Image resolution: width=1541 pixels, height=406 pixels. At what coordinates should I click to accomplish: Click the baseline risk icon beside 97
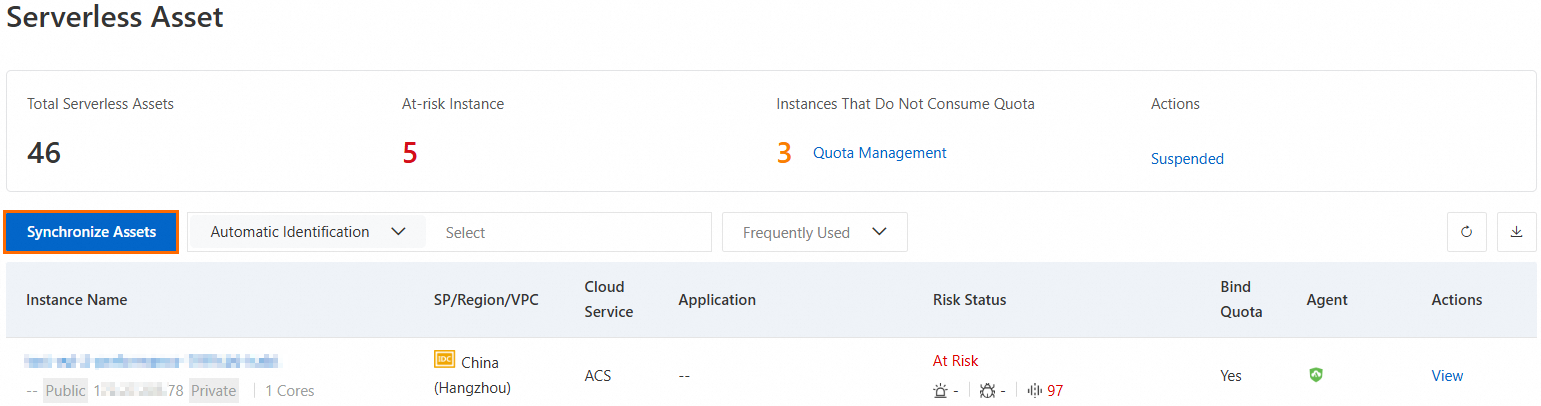1035,391
